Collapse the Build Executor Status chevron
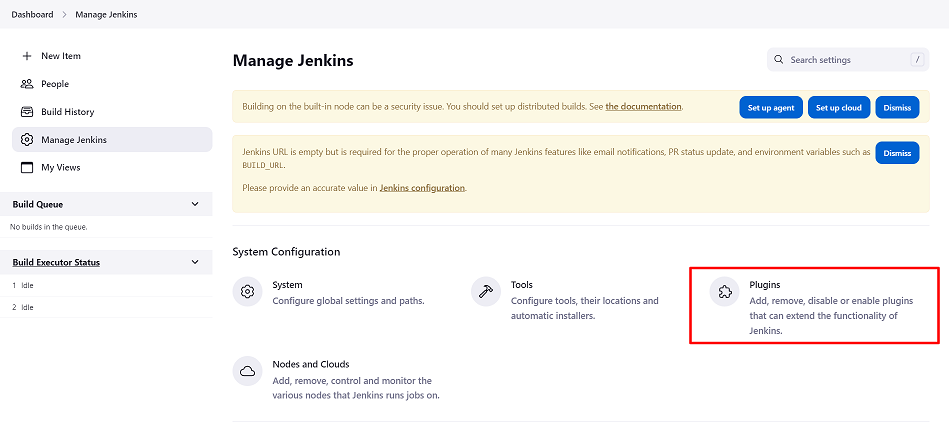 tap(195, 263)
